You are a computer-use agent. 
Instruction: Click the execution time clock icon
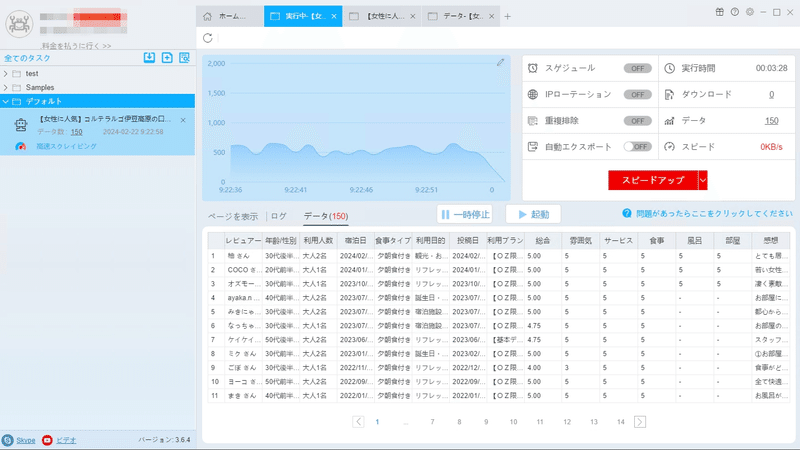pos(669,68)
